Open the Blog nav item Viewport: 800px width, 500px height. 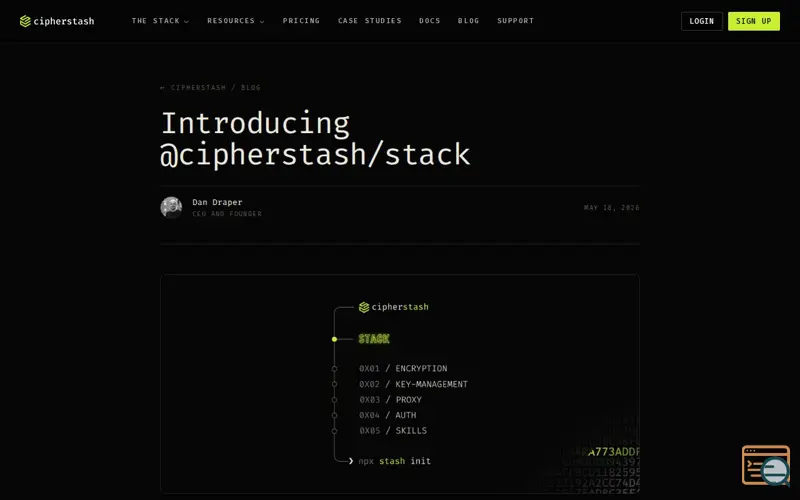pyautogui.click(x=468, y=21)
